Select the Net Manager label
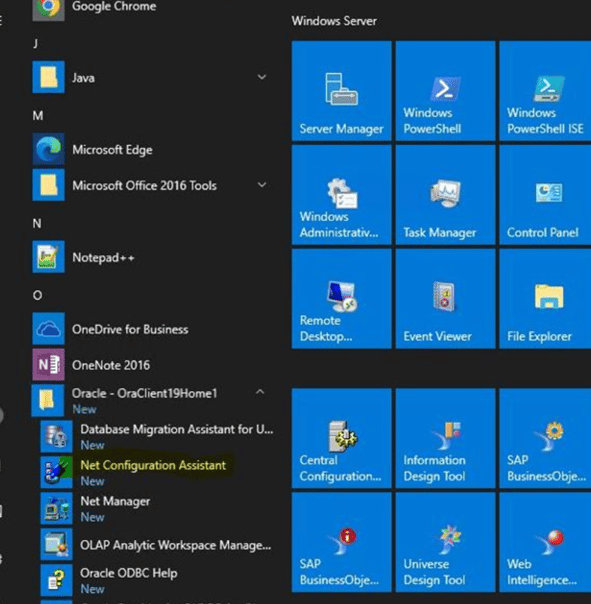Viewport: 591px width, 604px height. click(x=115, y=501)
